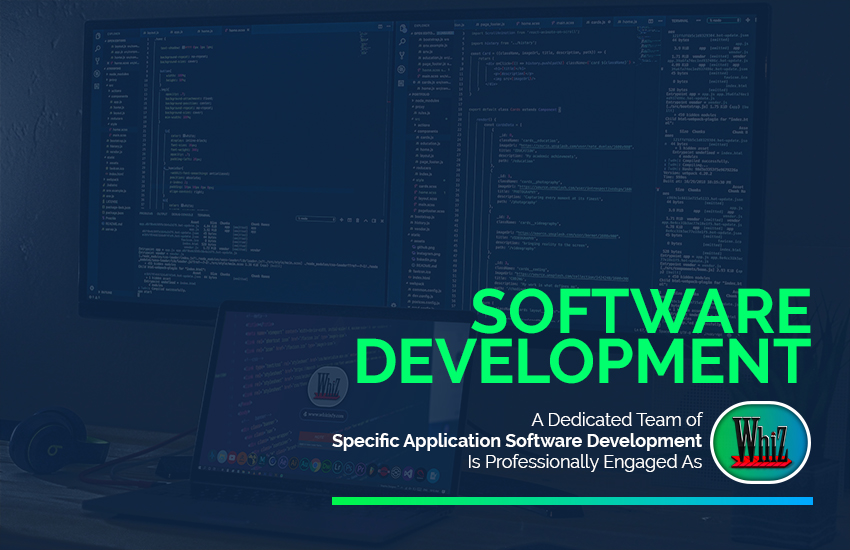Viewport: 850px width, 550px height.
Task: Expand the node_modules folder in the right explorer
Action: point(428,101)
